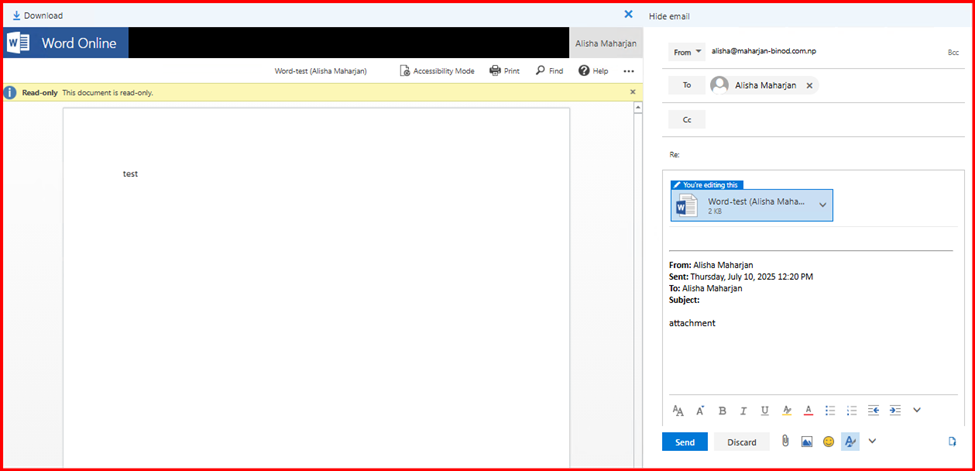
Task: Toggle the formatting options toolbar button
Action: tap(850, 441)
